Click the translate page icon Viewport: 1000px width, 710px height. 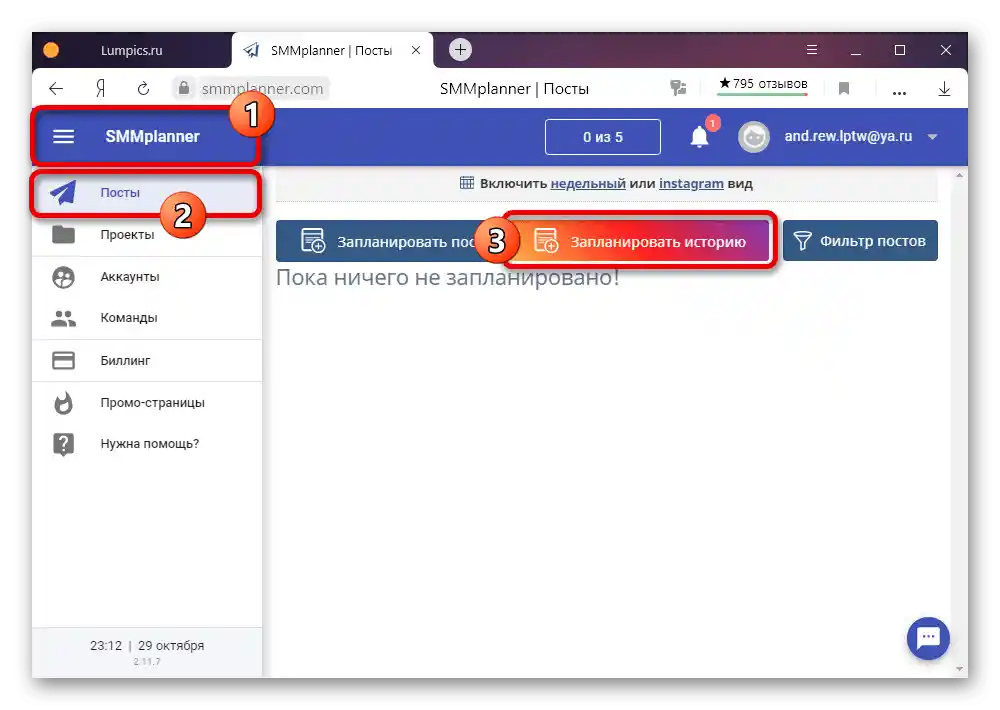[x=678, y=88]
